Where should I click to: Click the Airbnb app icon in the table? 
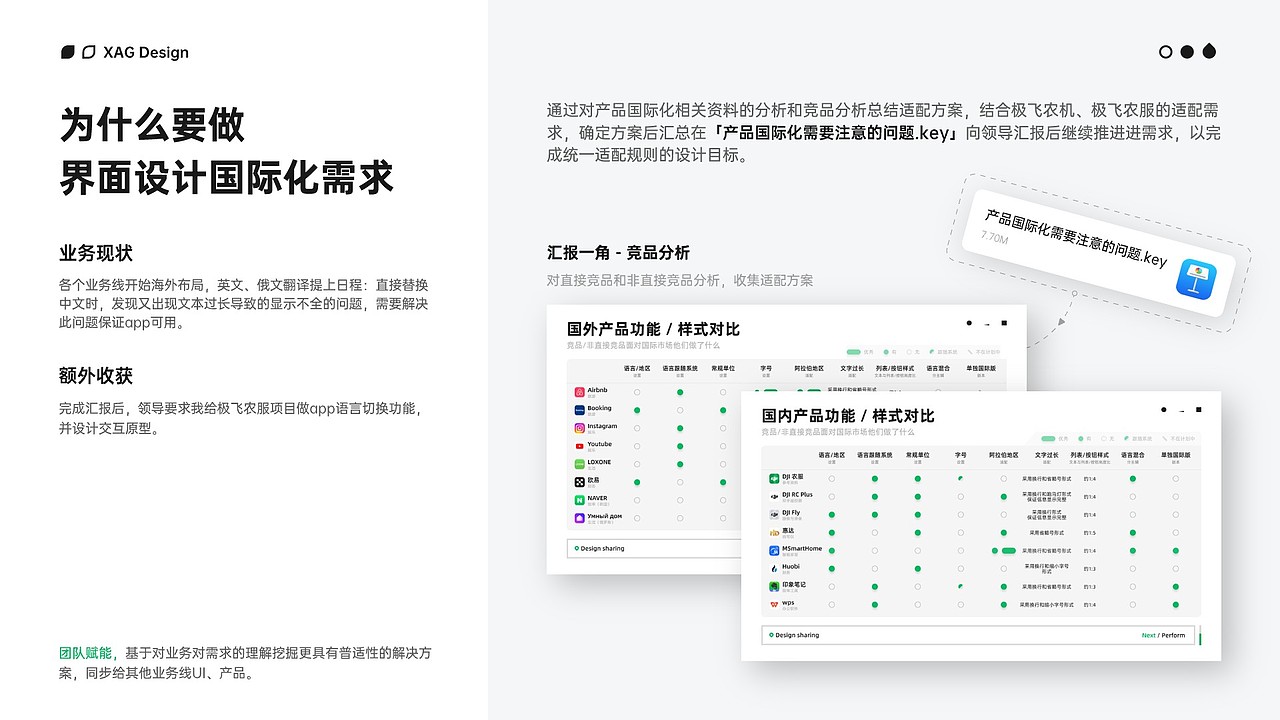tap(579, 391)
